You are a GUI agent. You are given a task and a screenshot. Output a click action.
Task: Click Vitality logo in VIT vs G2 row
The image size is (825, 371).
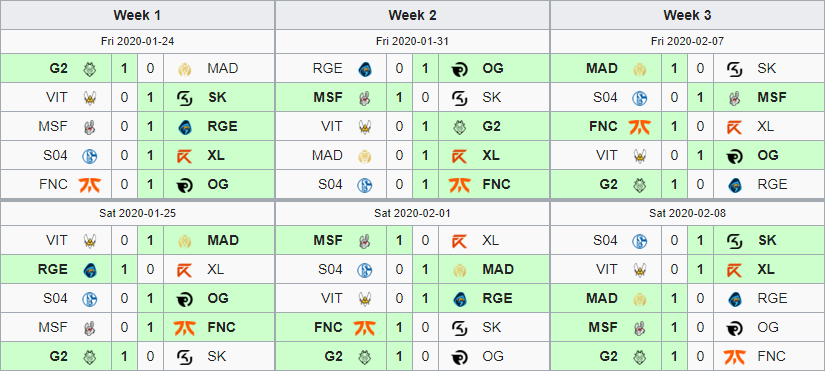(365, 126)
